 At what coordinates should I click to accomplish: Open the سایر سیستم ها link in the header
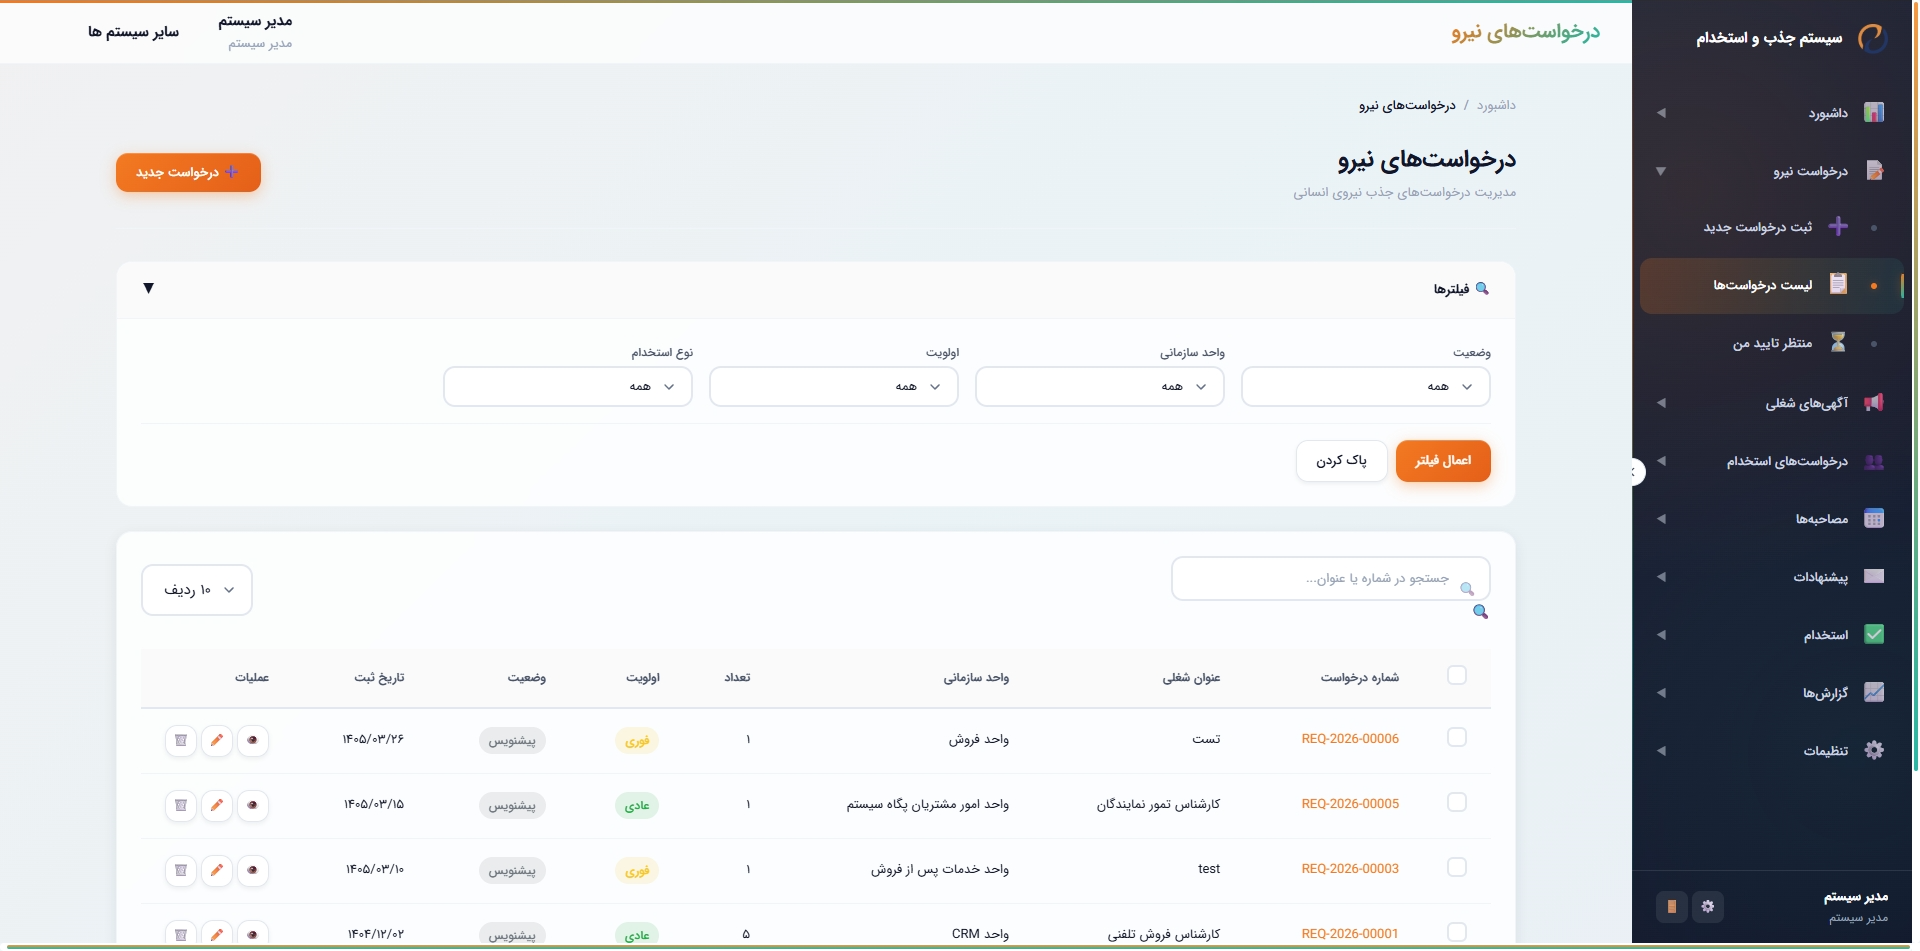(x=134, y=32)
